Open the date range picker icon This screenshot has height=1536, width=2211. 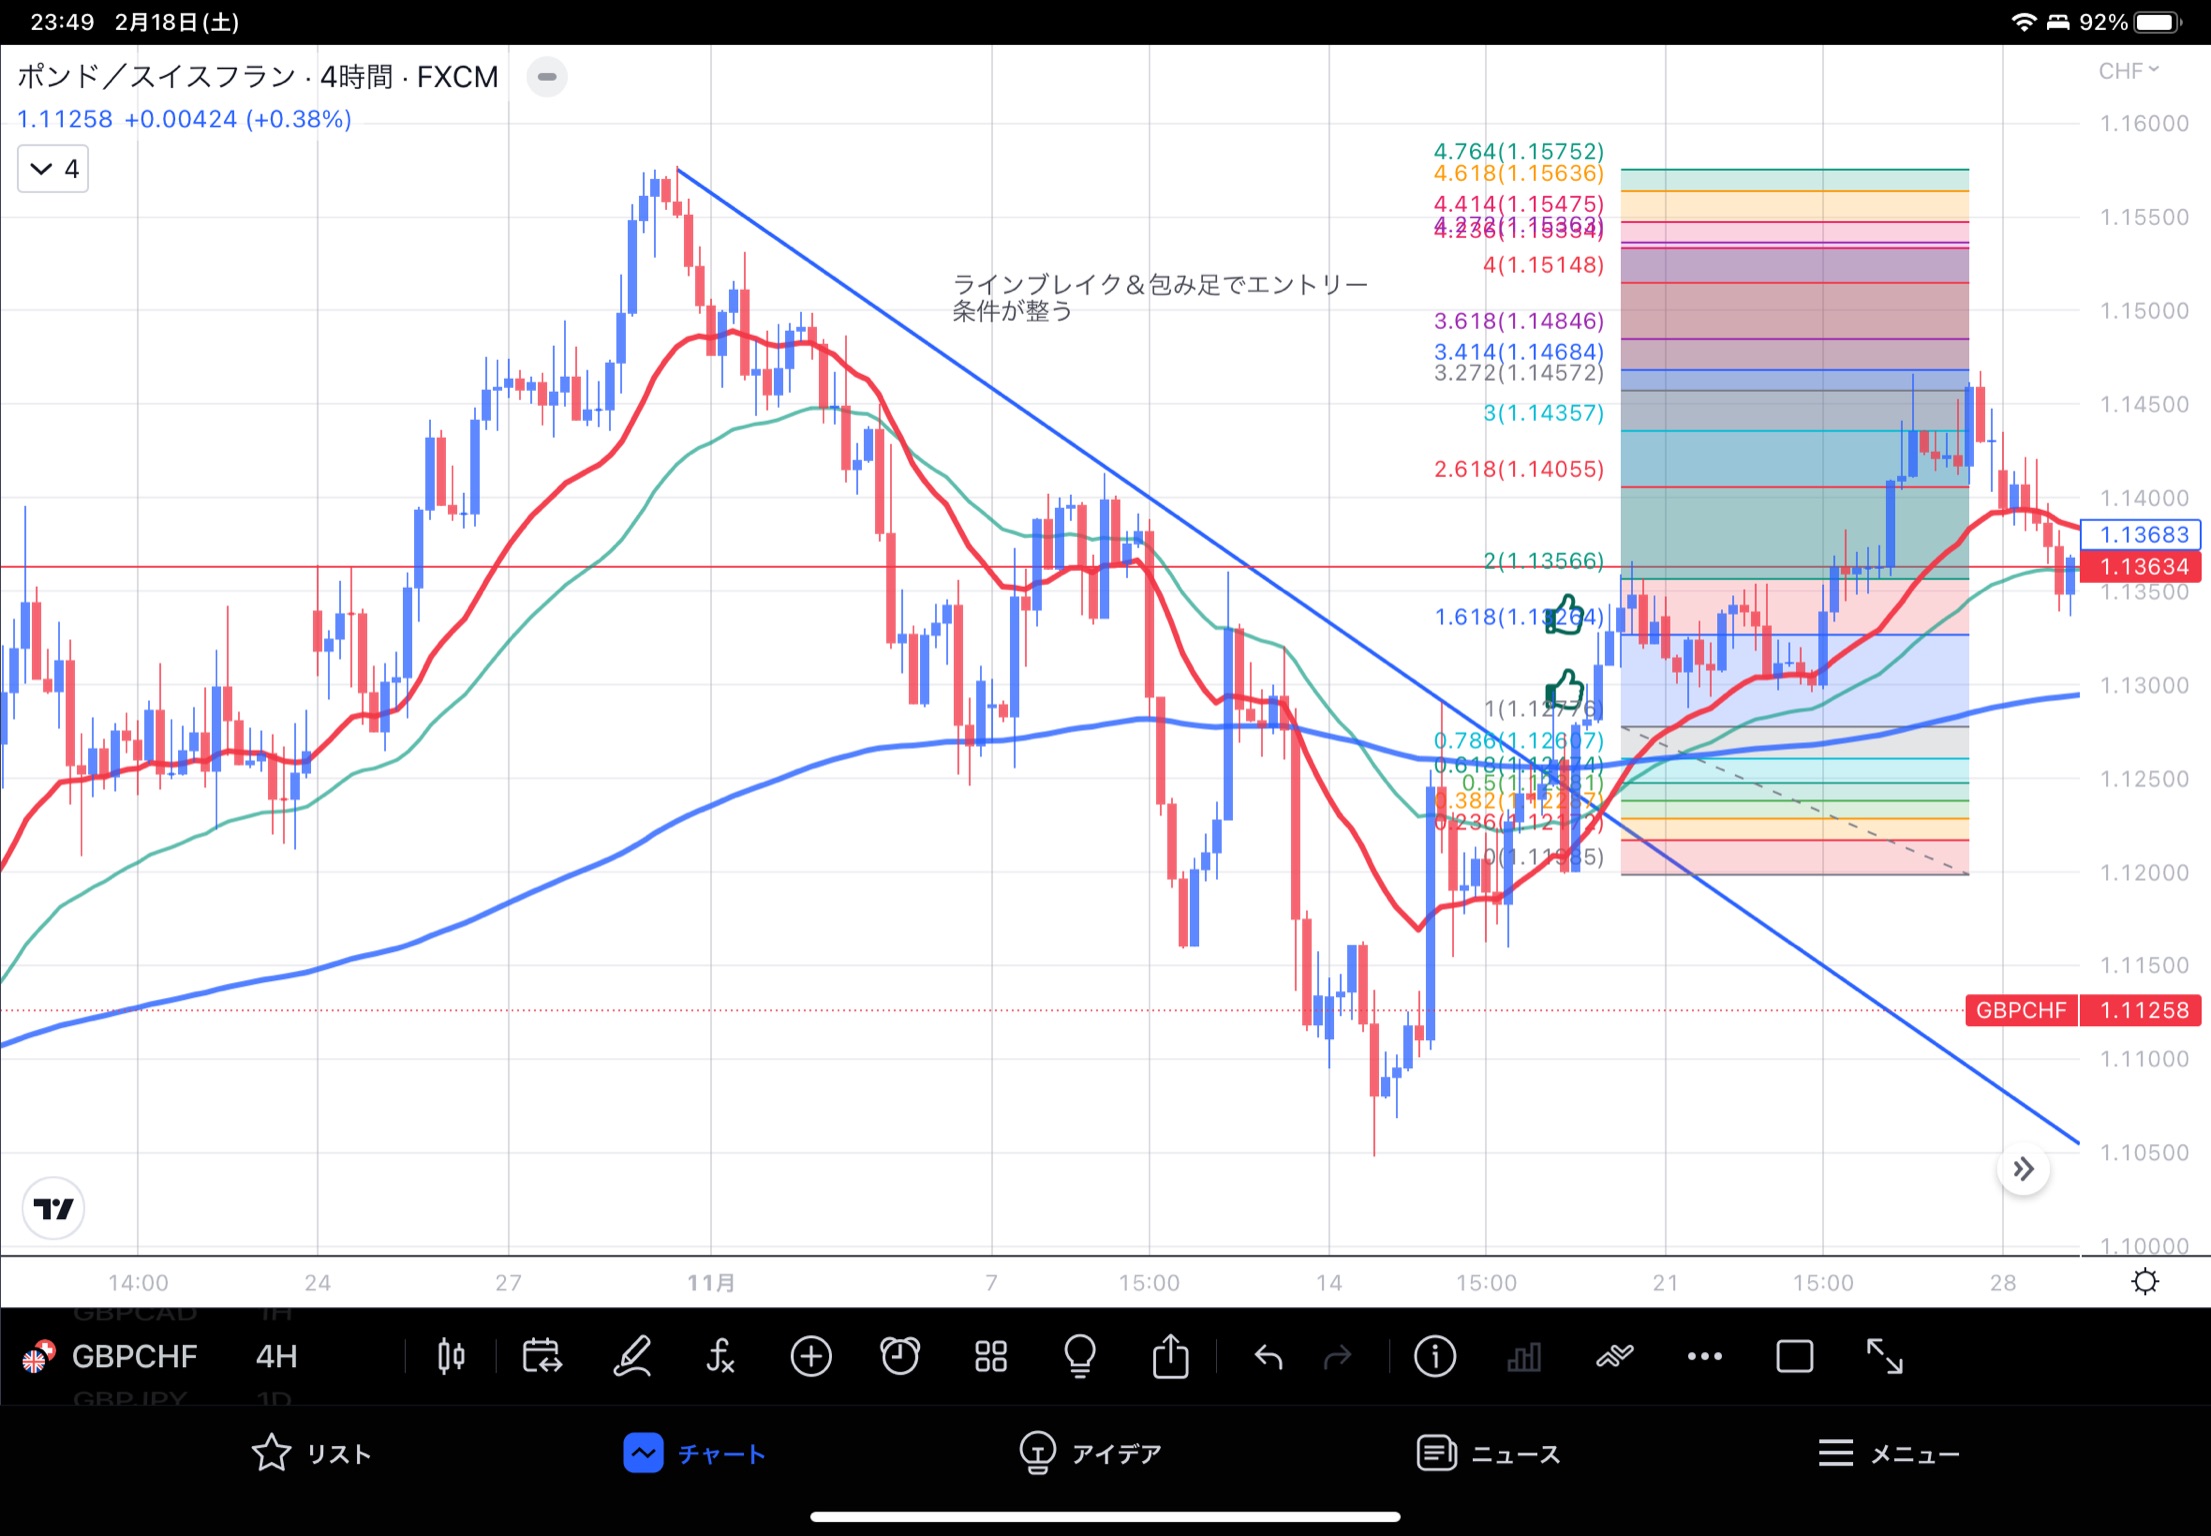coord(541,1357)
